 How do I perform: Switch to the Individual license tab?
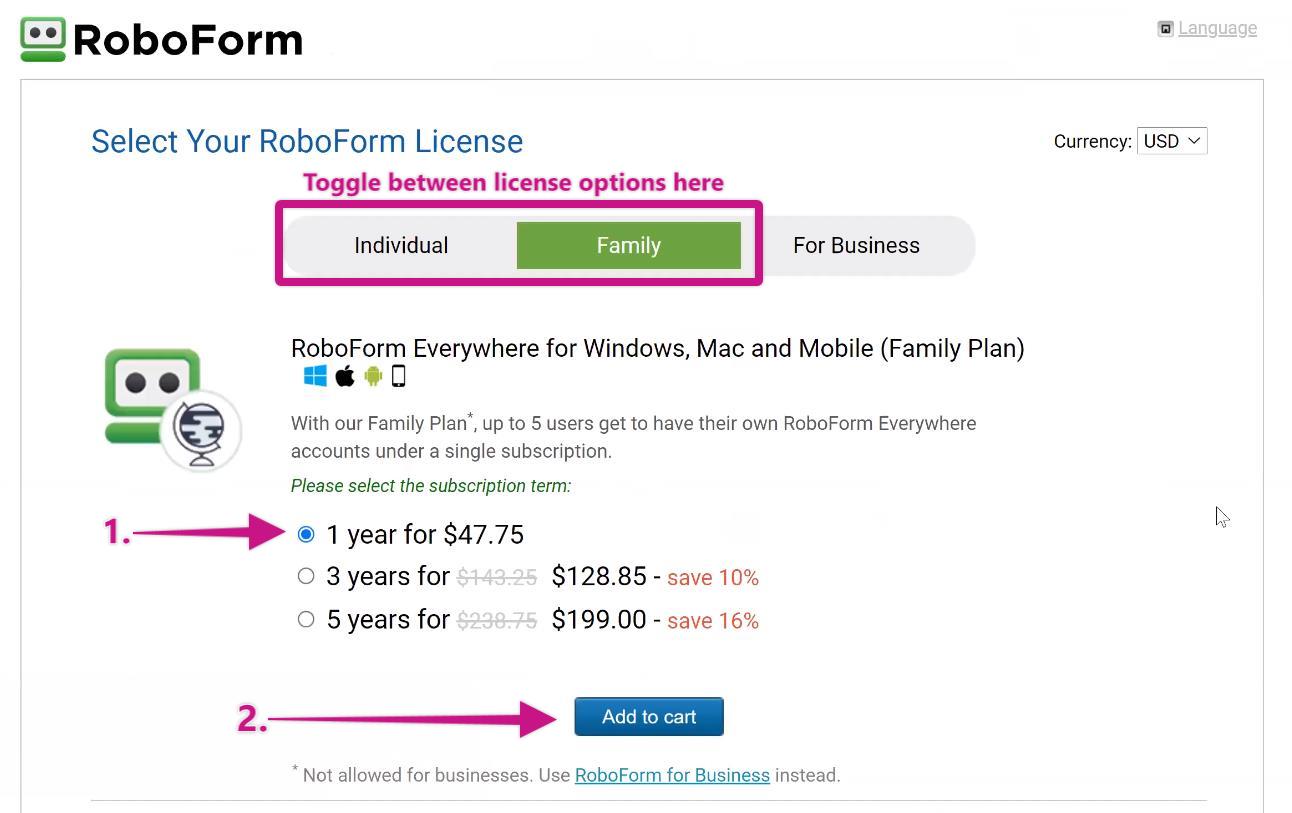click(x=401, y=245)
